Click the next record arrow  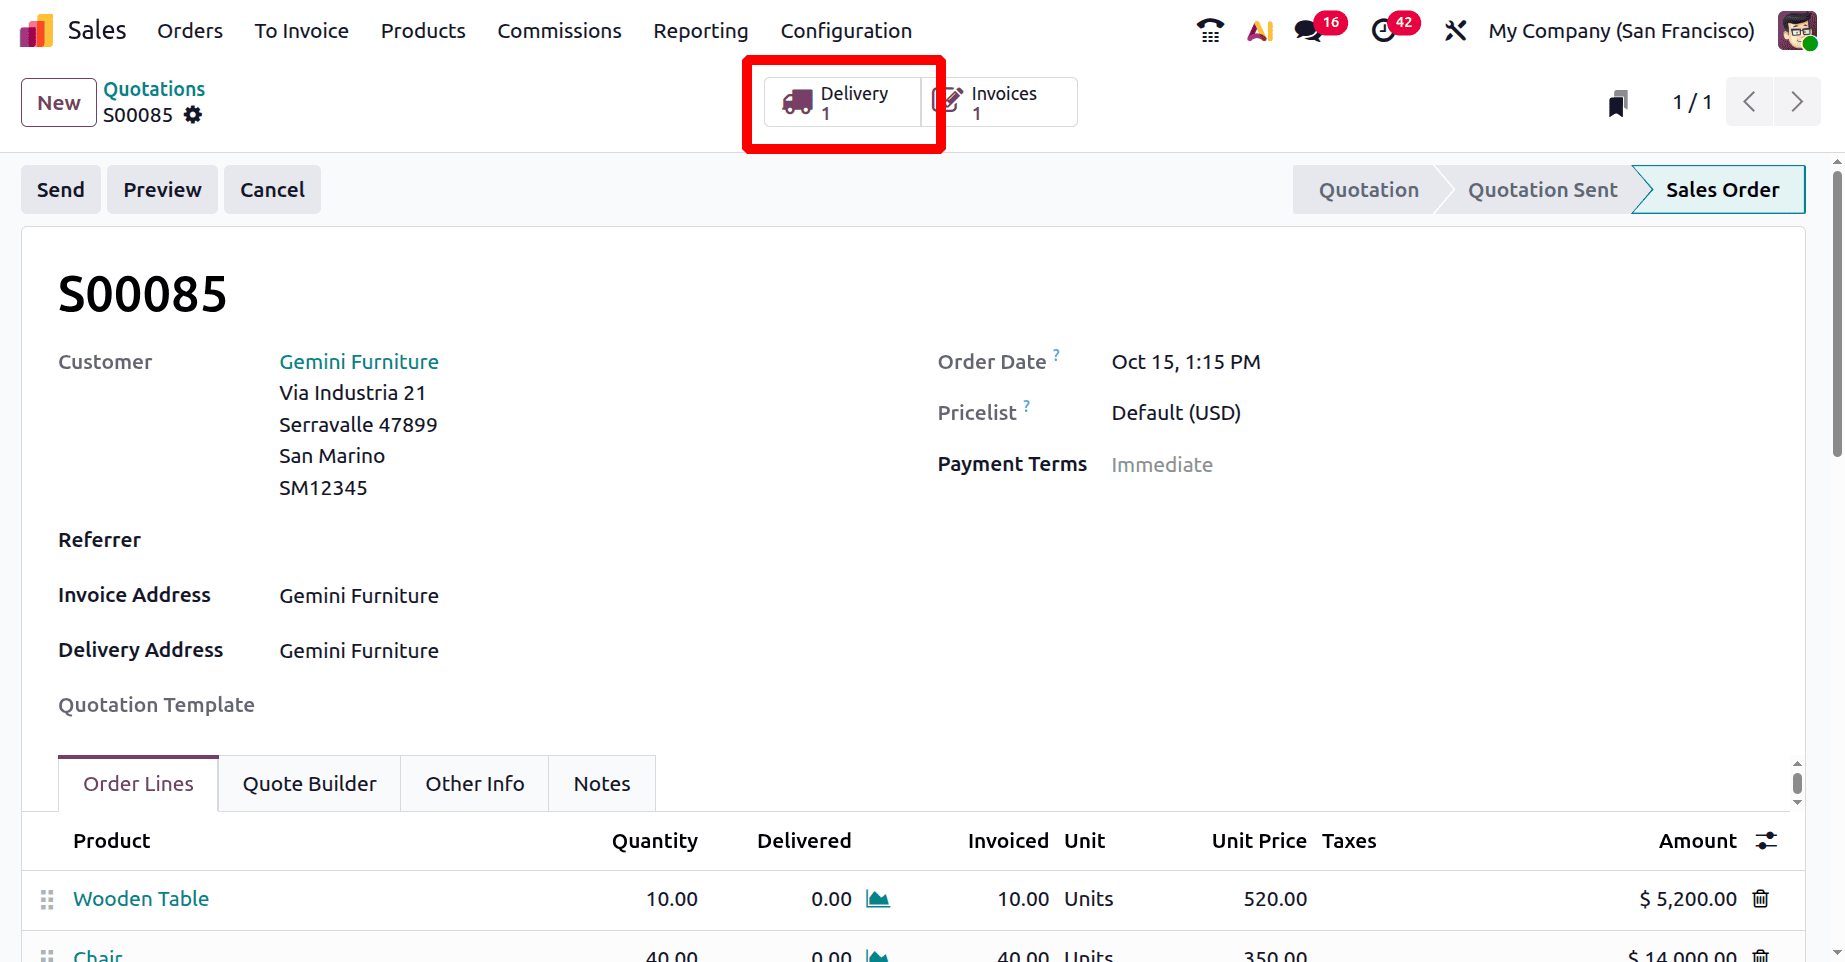click(x=1797, y=101)
